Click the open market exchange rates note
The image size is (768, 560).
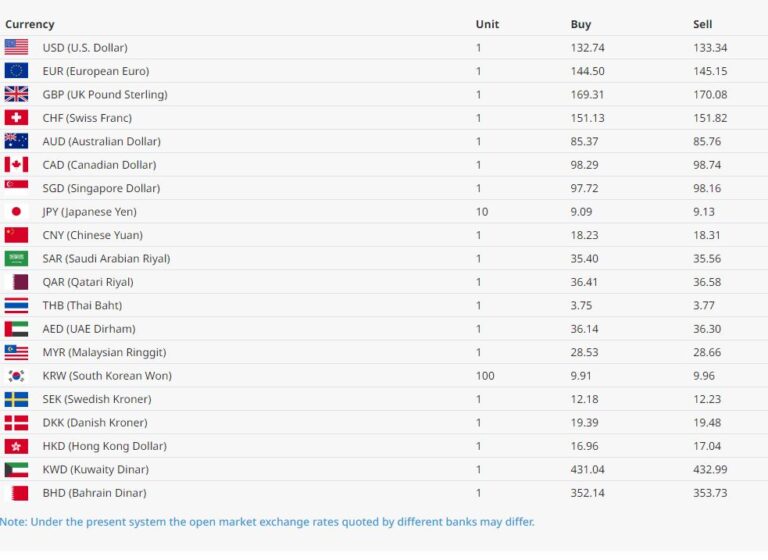point(267,521)
